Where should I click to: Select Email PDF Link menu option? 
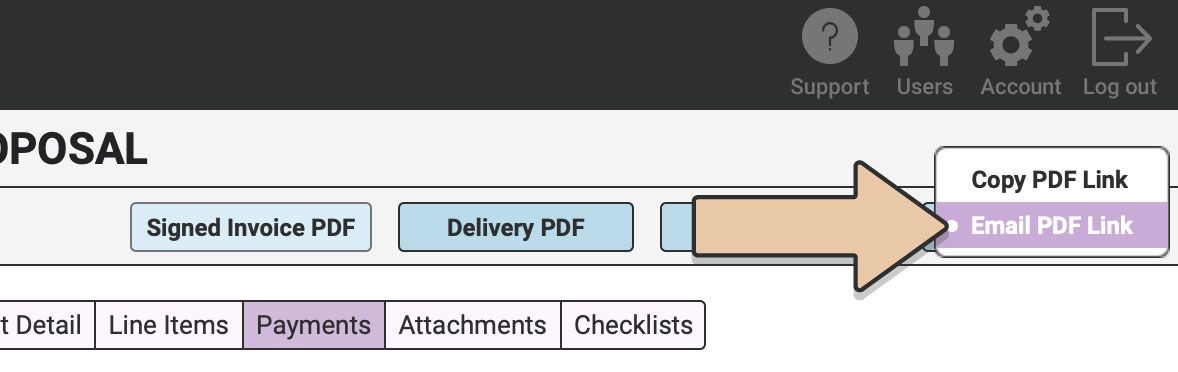pyautogui.click(x=1052, y=225)
